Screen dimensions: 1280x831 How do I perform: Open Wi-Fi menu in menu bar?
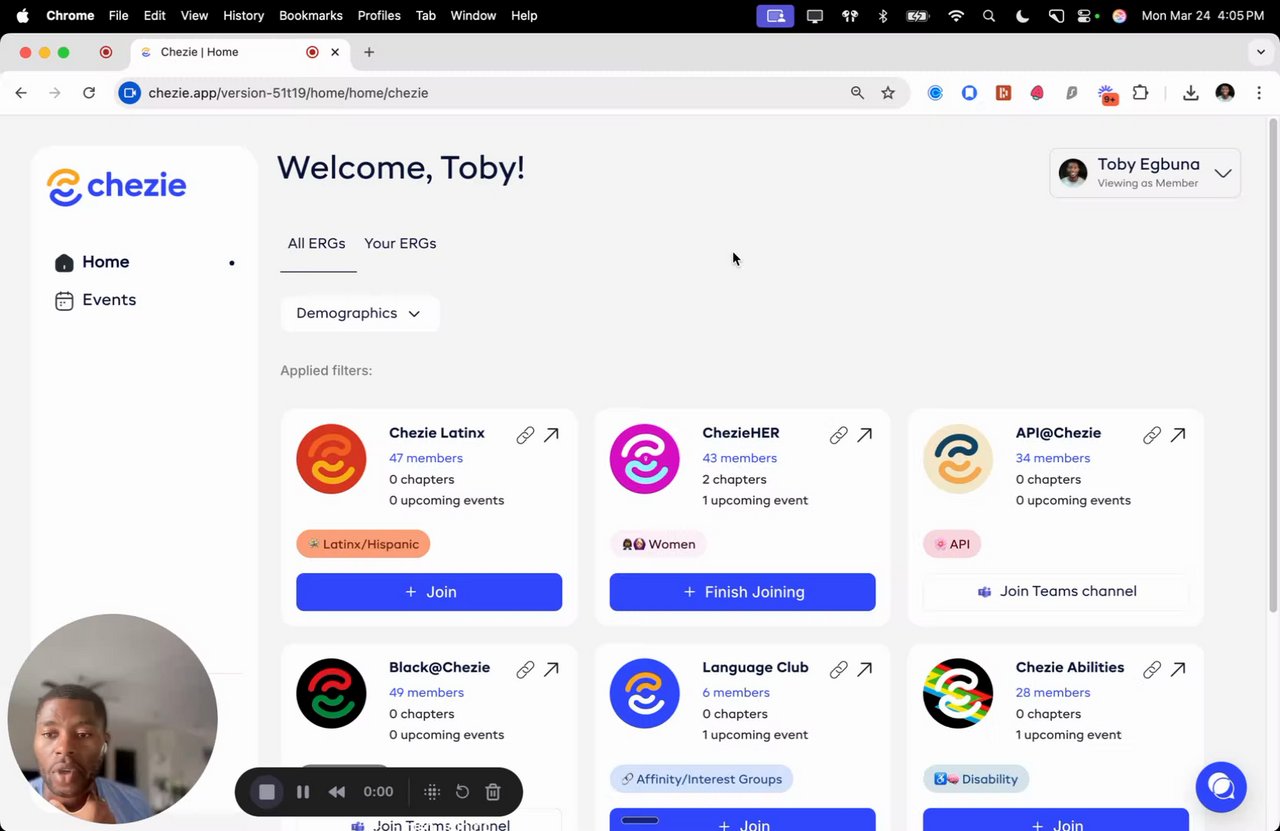pos(956,16)
